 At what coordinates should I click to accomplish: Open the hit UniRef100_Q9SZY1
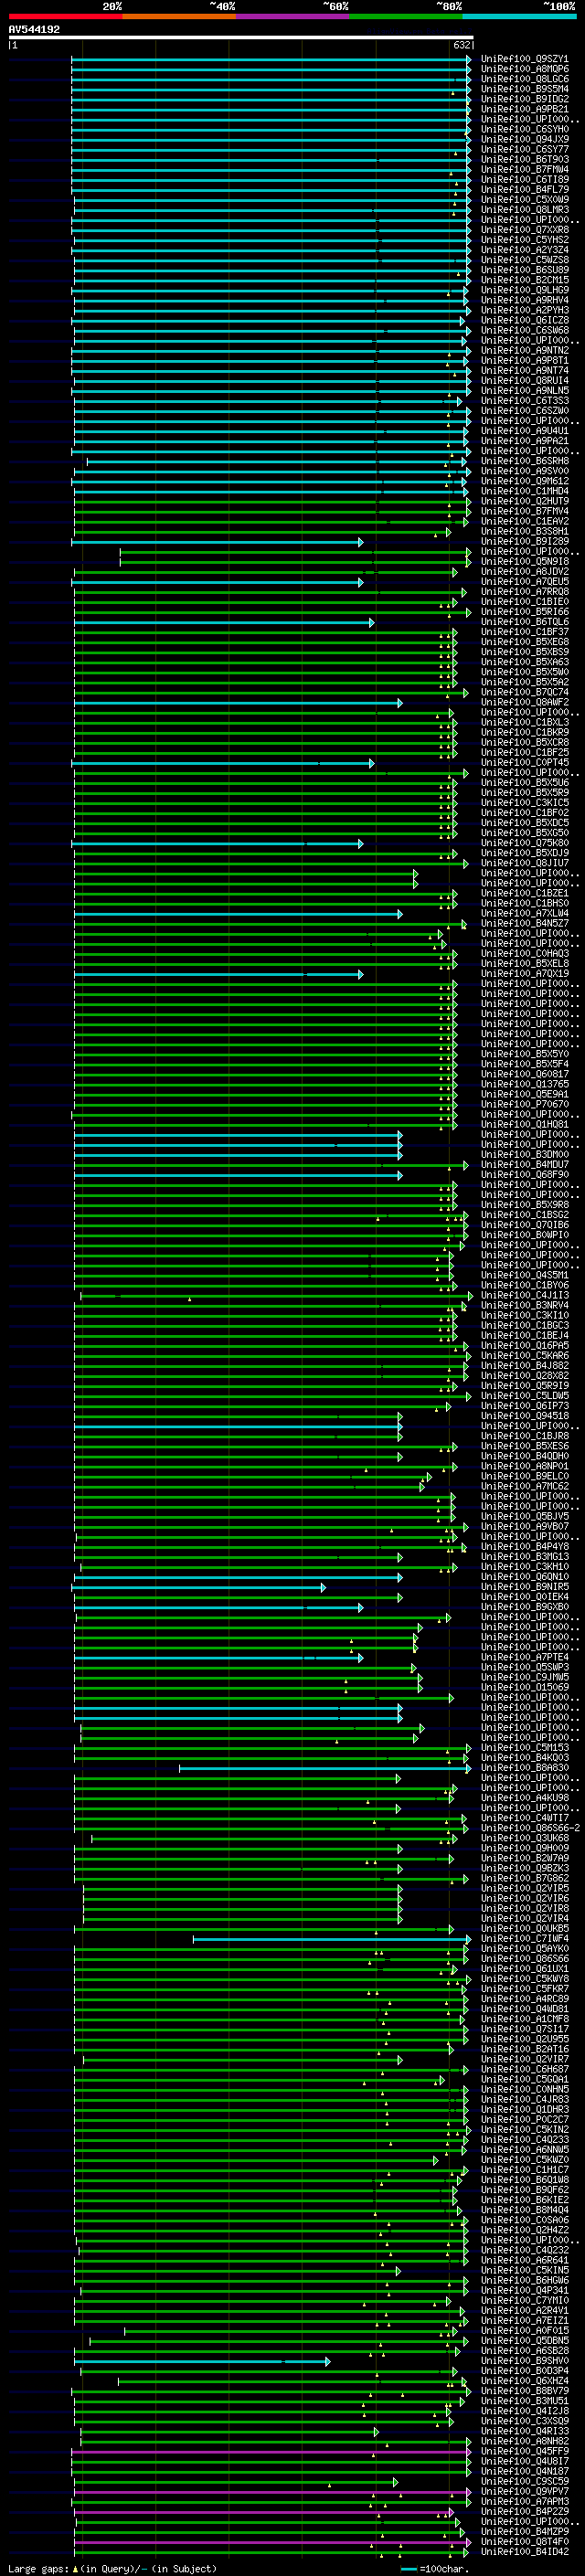tap(524, 59)
